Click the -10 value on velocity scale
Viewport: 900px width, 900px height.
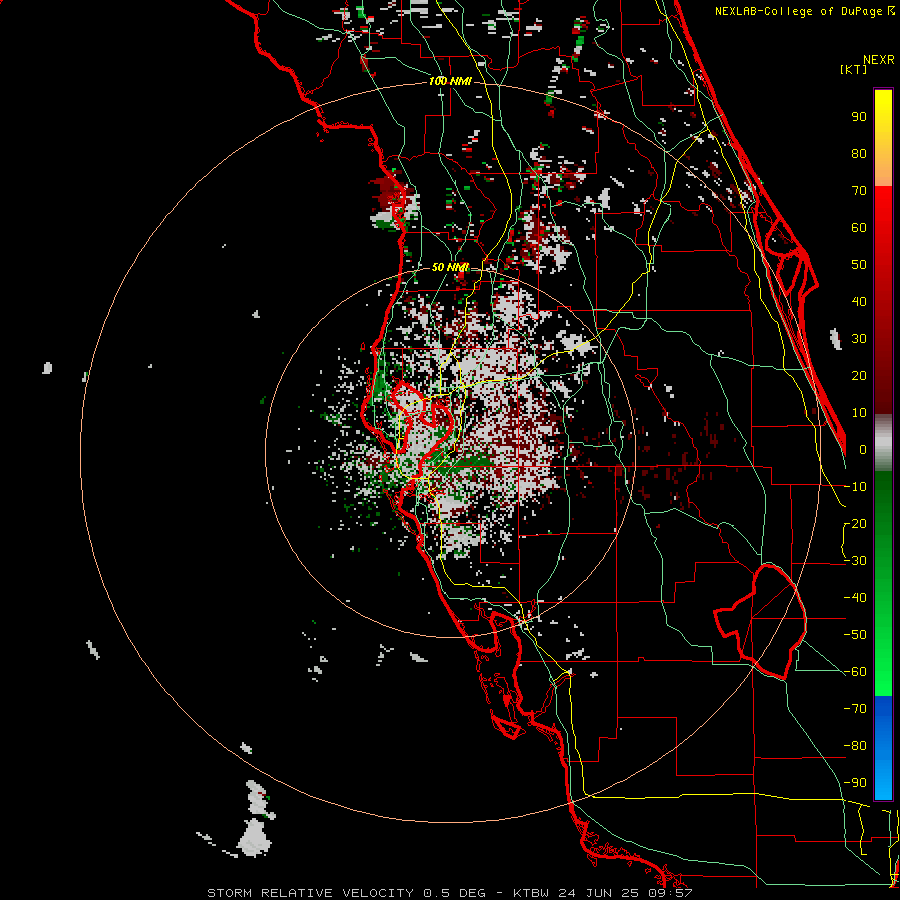(x=855, y=487)
